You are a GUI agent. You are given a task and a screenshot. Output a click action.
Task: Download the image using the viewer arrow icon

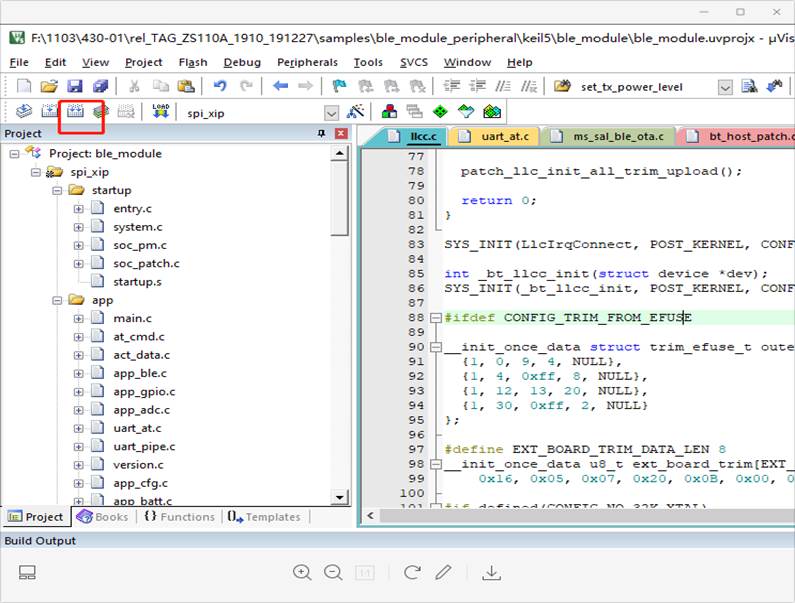tap(491, 573)
